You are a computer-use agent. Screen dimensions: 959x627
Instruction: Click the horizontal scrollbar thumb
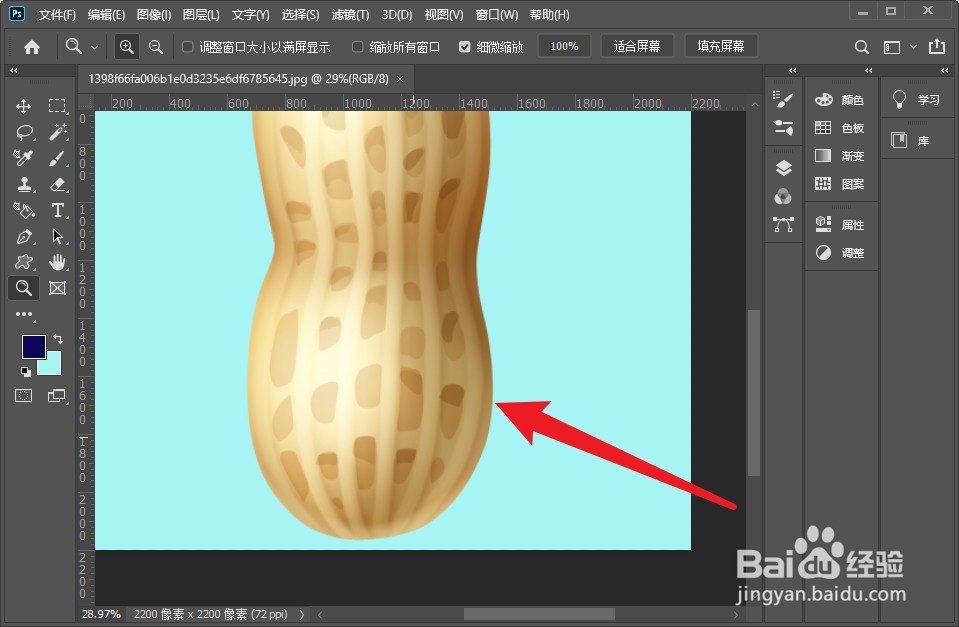539,614
